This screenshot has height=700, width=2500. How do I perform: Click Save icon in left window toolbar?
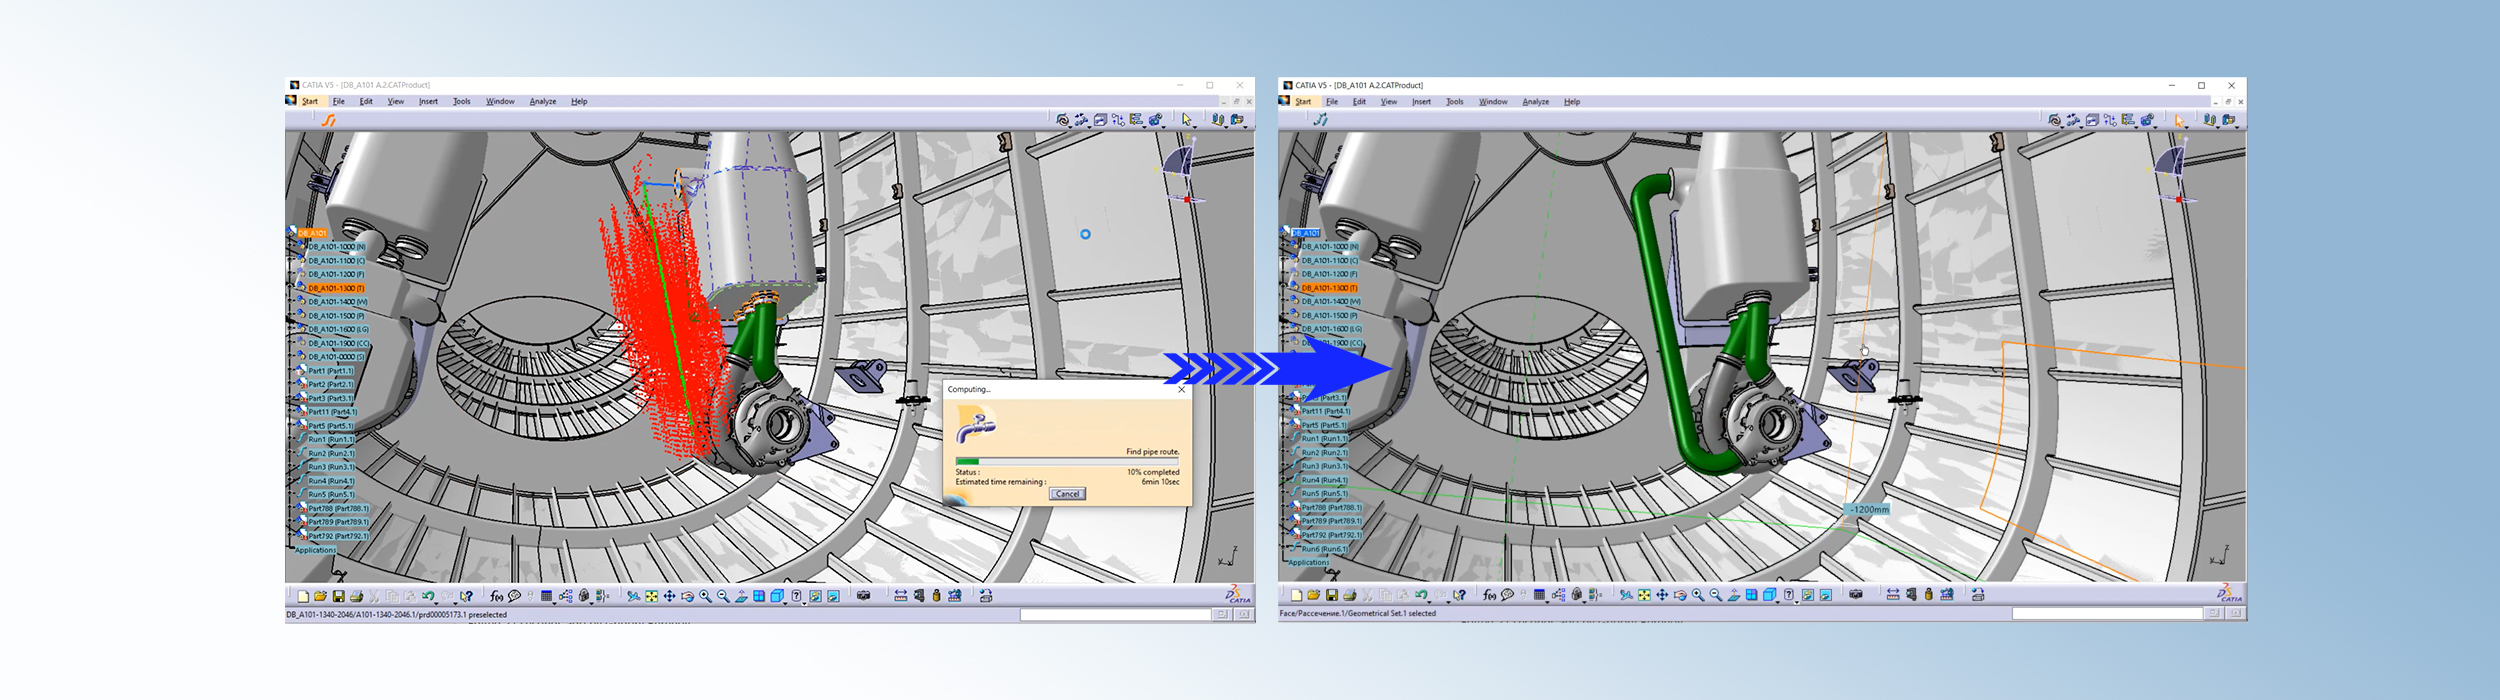pyautogui.click(x=338, y=596)
